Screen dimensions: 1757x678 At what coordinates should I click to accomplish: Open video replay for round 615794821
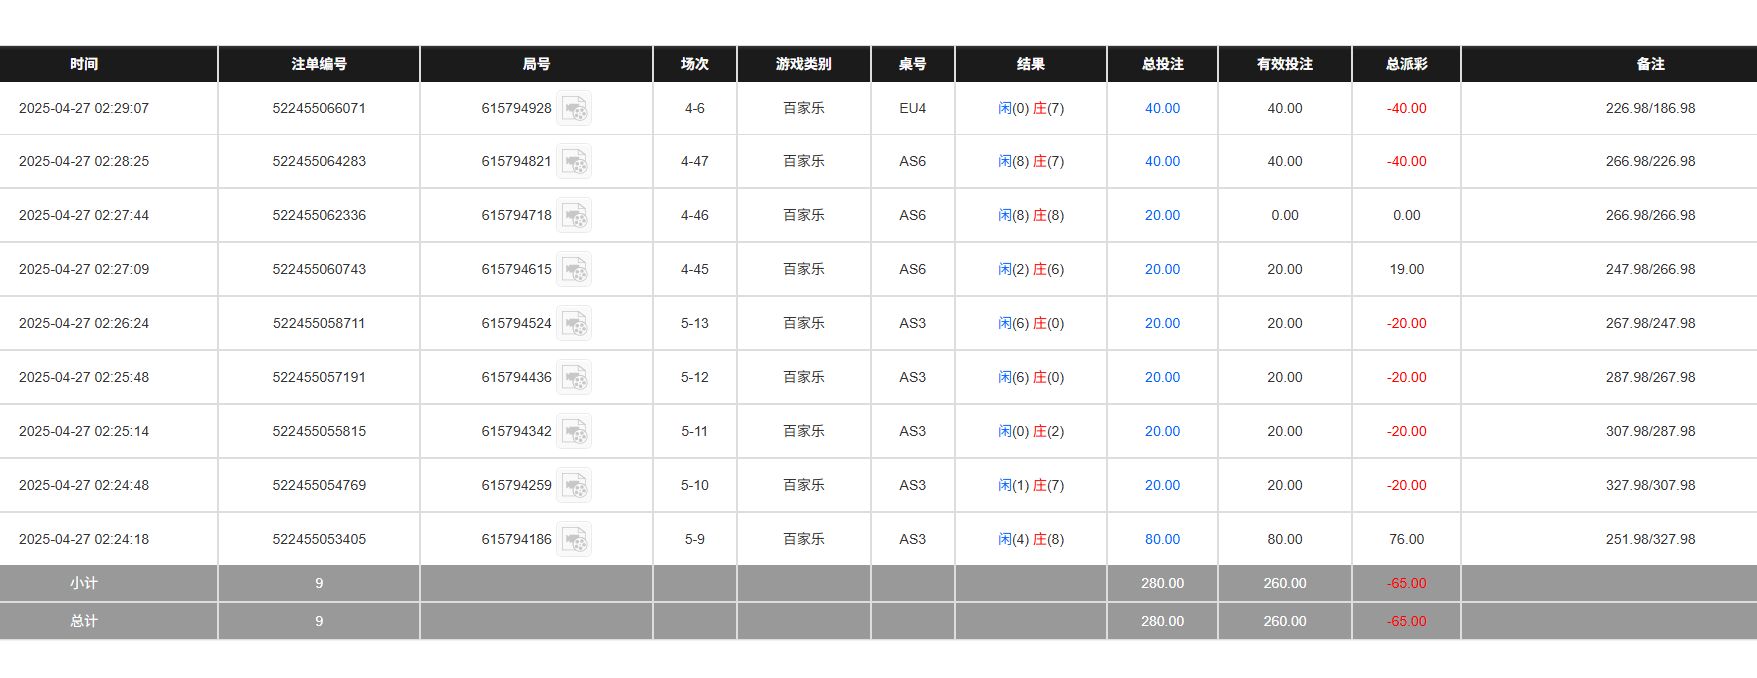575,161
